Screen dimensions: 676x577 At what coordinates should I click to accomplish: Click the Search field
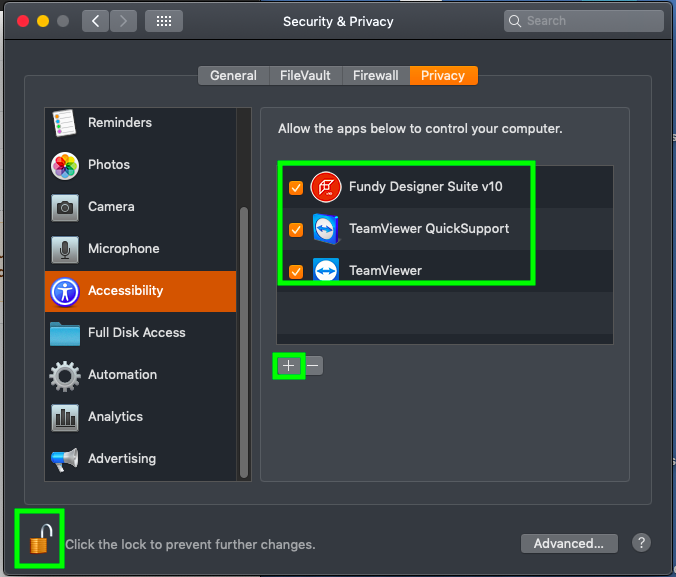click(584, 21)
